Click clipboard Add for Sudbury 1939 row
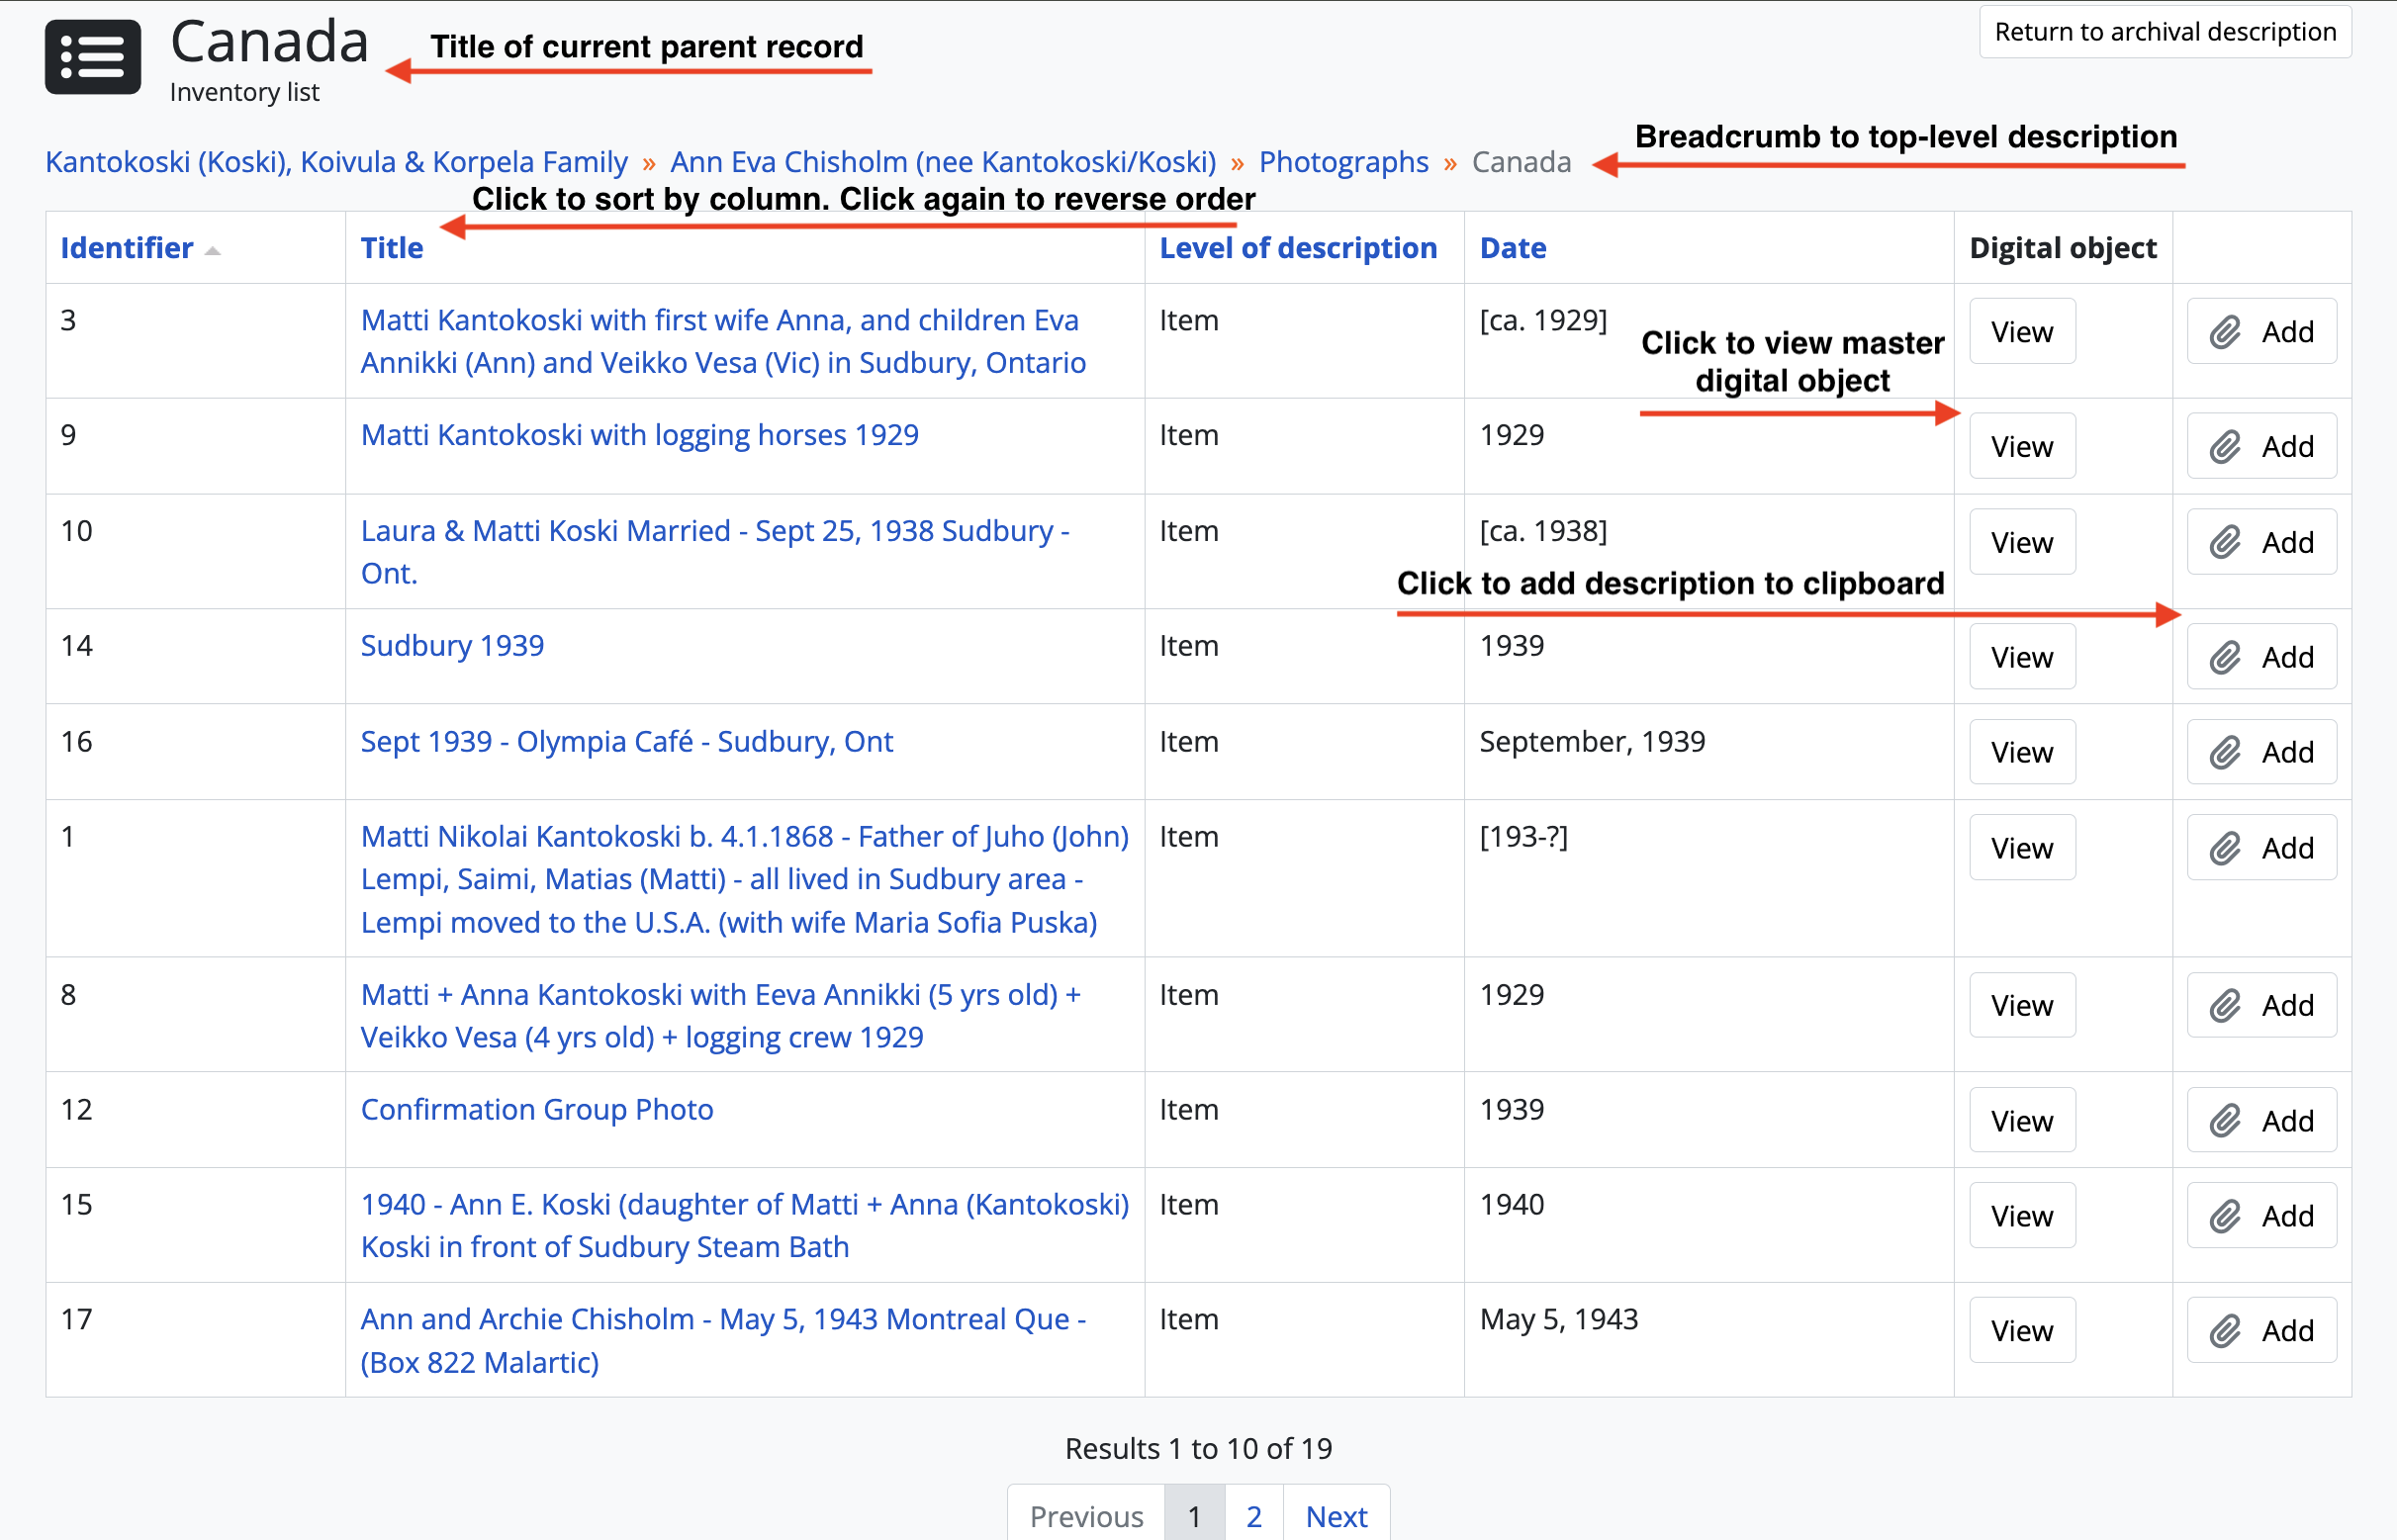 [2261, 657]
